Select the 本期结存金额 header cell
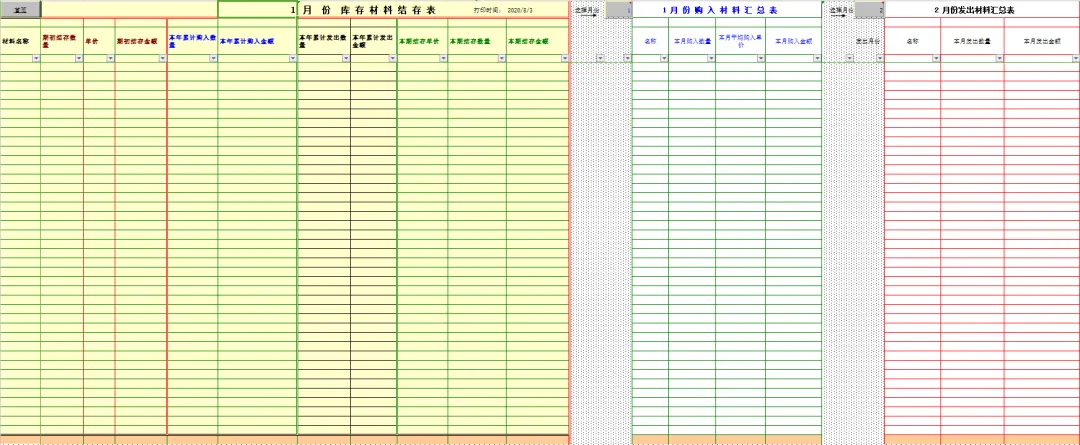Screen dimensions: 1080x445 point(537,41)
